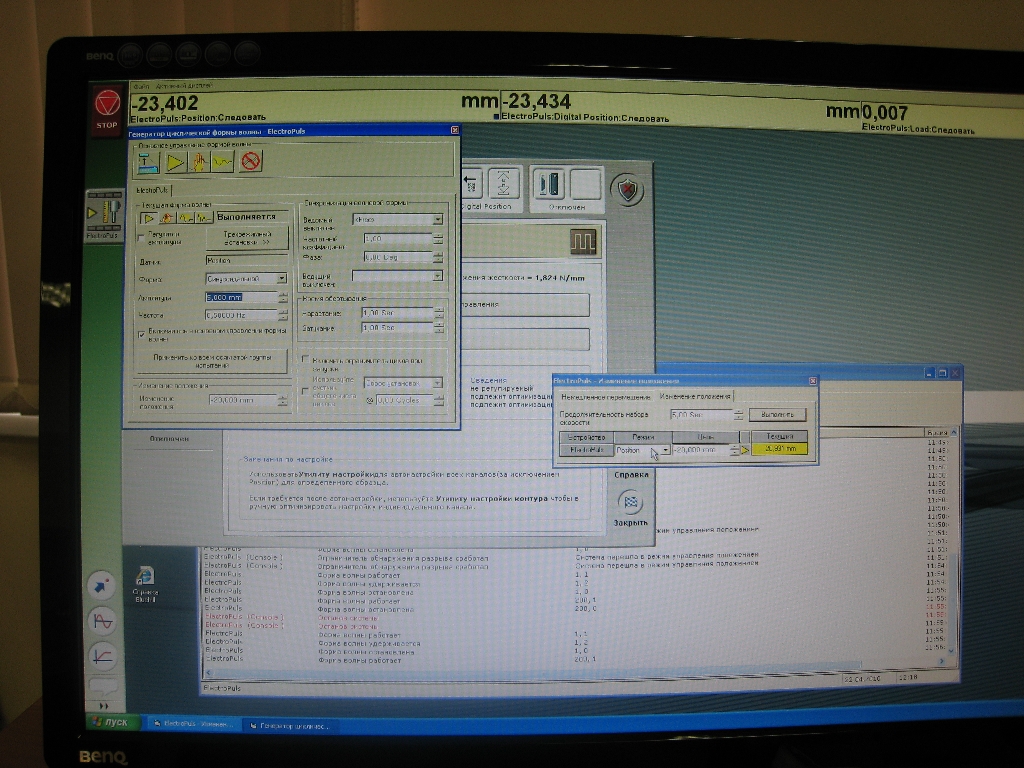Image resolution: width=1024 pixels, height=768 pixels.
Task: Click the ElectroPuls device button in position table
Action: pyautogui.click(x=586, y=450)
